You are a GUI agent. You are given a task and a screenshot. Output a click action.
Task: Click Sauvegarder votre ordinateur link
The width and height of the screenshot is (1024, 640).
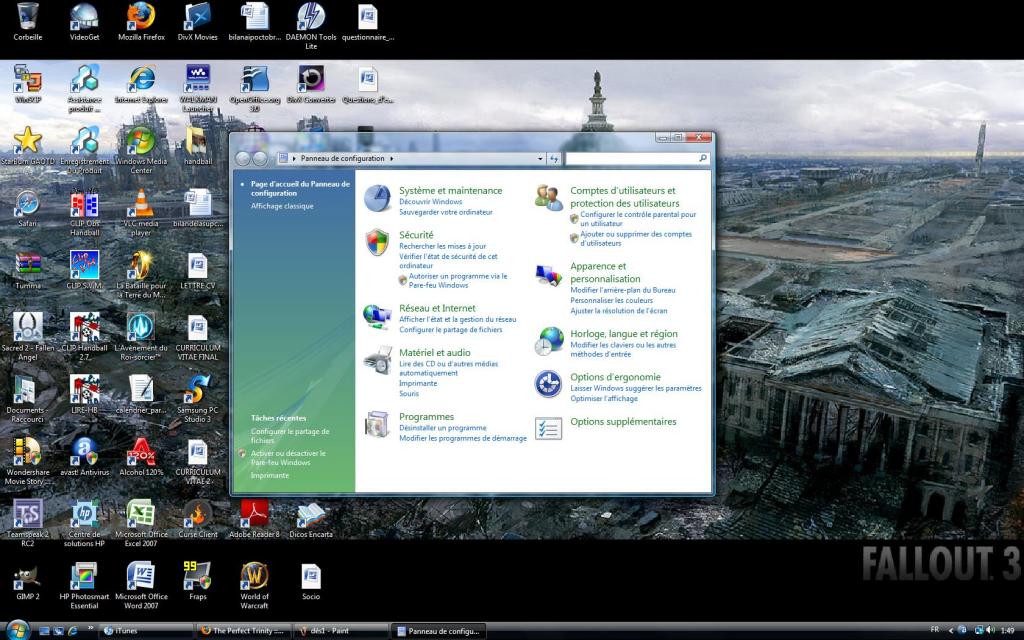446,212
